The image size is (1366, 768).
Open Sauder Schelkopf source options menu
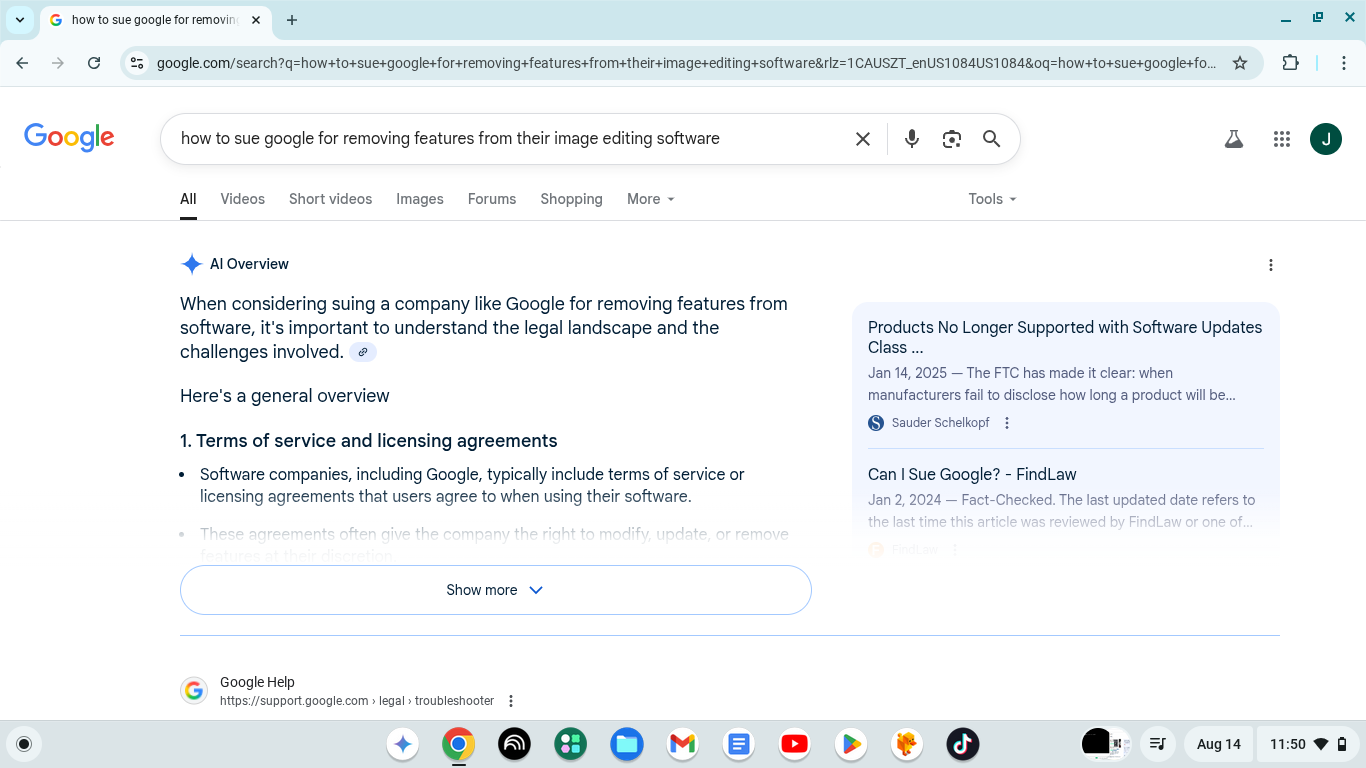[x=1007, y=423]
